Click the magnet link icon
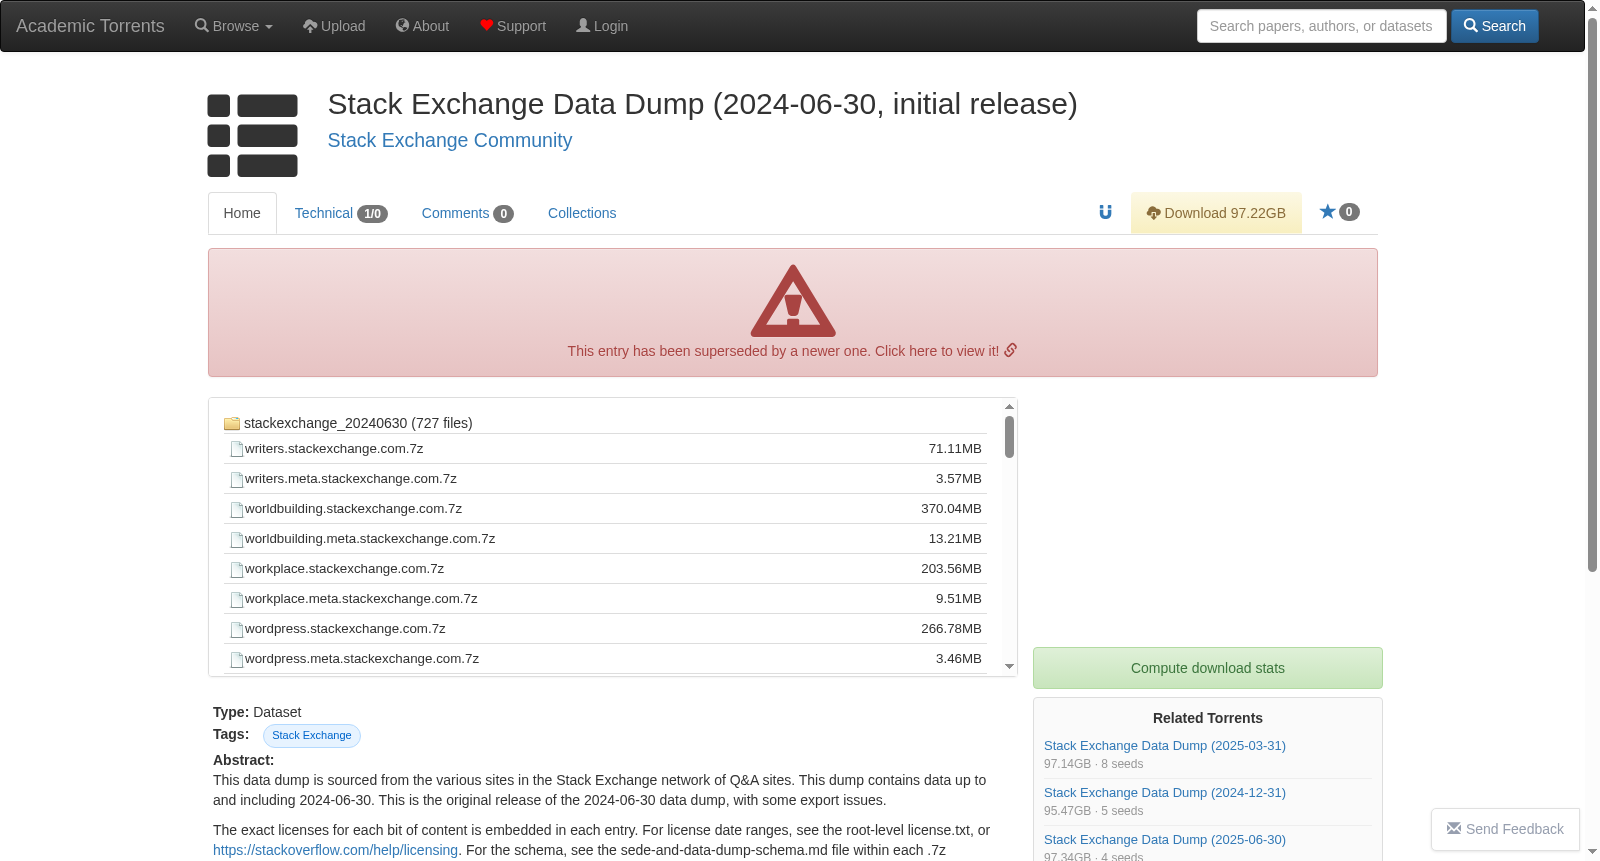 pyautogui.click(x=1105, y=212)
